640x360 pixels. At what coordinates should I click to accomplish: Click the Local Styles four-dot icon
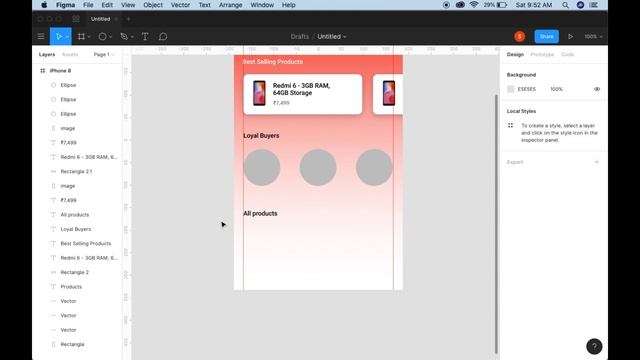coord(510,126)
